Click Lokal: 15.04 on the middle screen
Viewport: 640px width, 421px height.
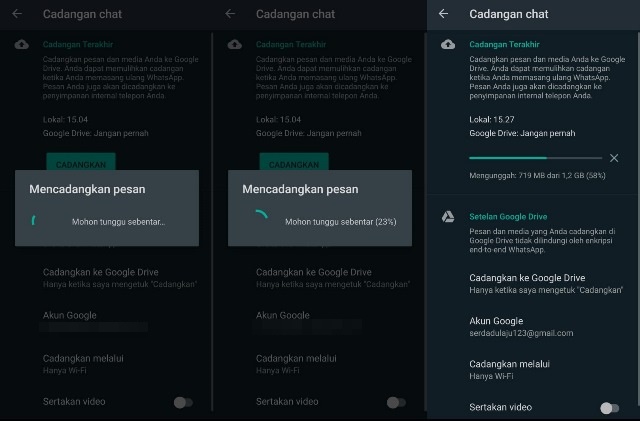point(278,120)
